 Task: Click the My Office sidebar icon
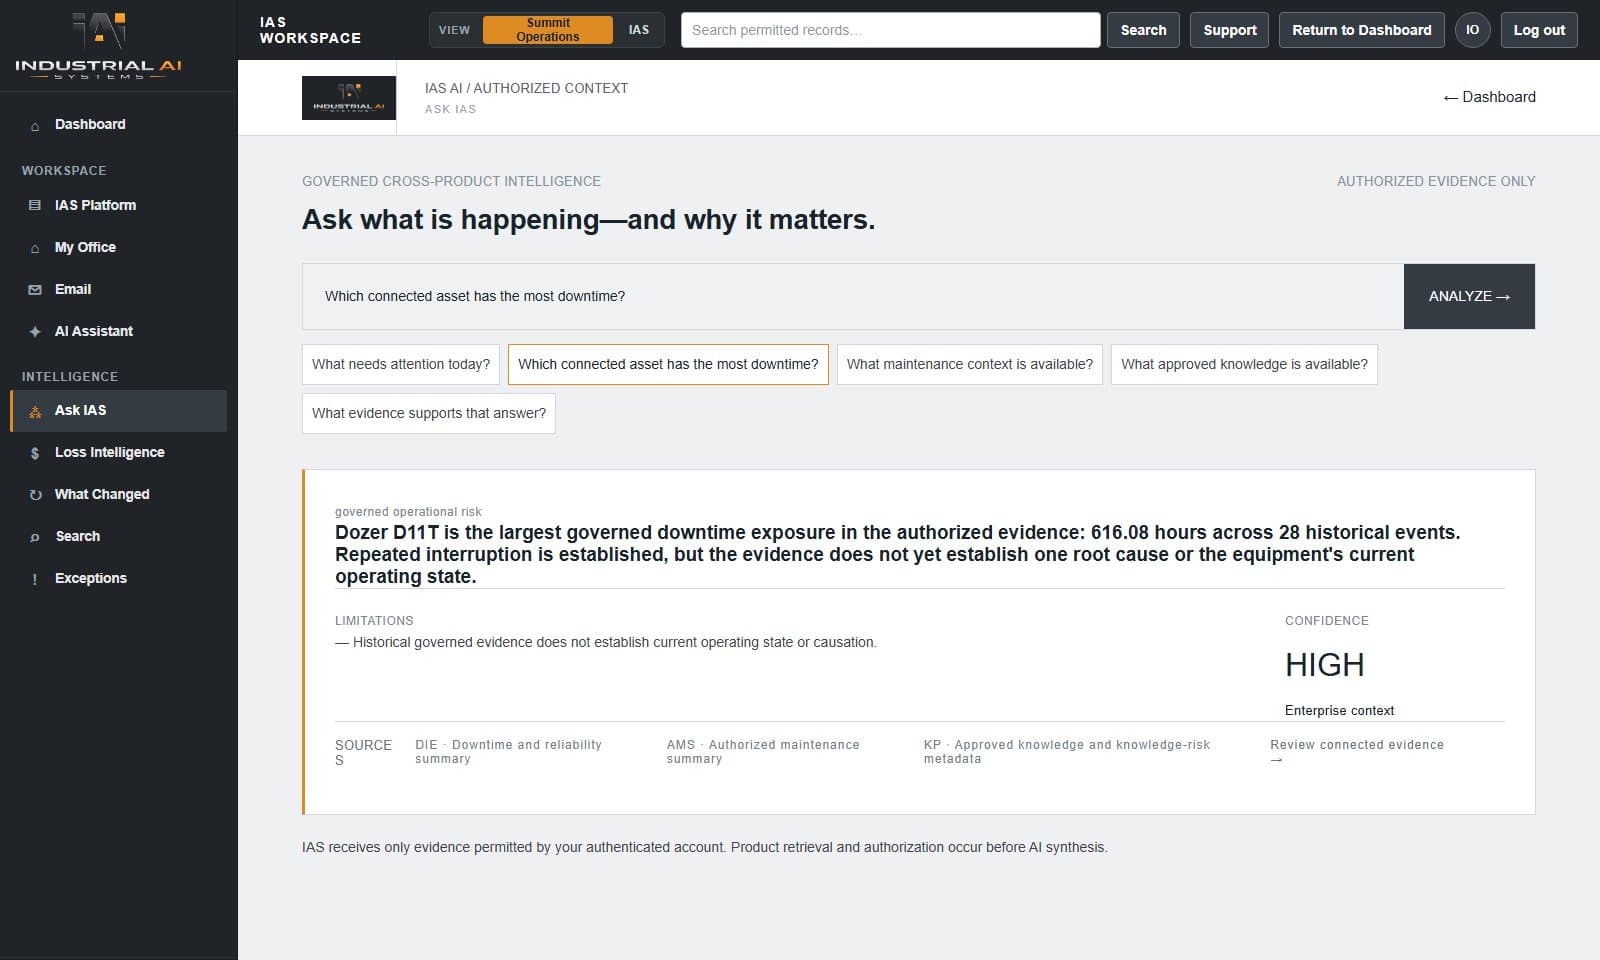[35, 248]
